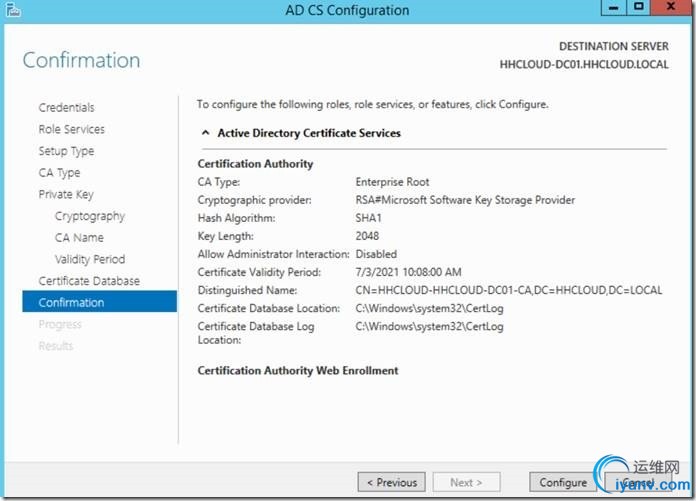Click the AD CS window system icon
The image size is (696, 501).
(13, 10)
